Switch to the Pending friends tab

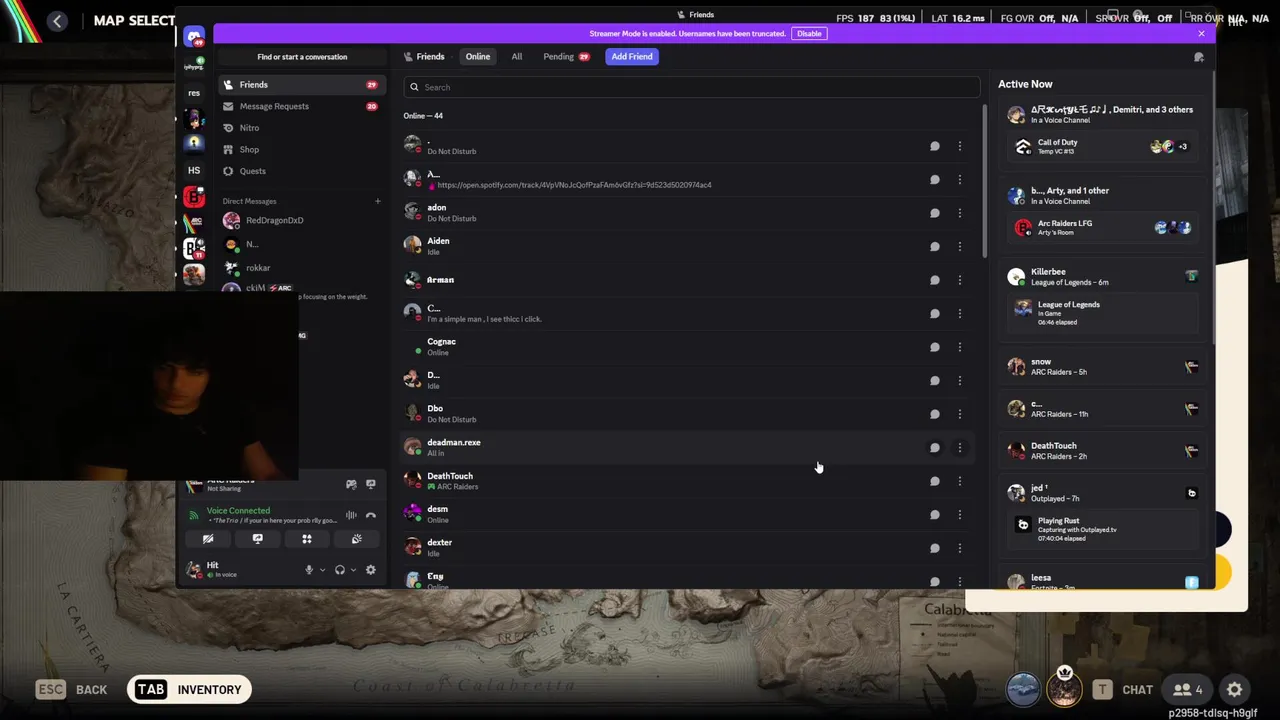click(566, 57)
